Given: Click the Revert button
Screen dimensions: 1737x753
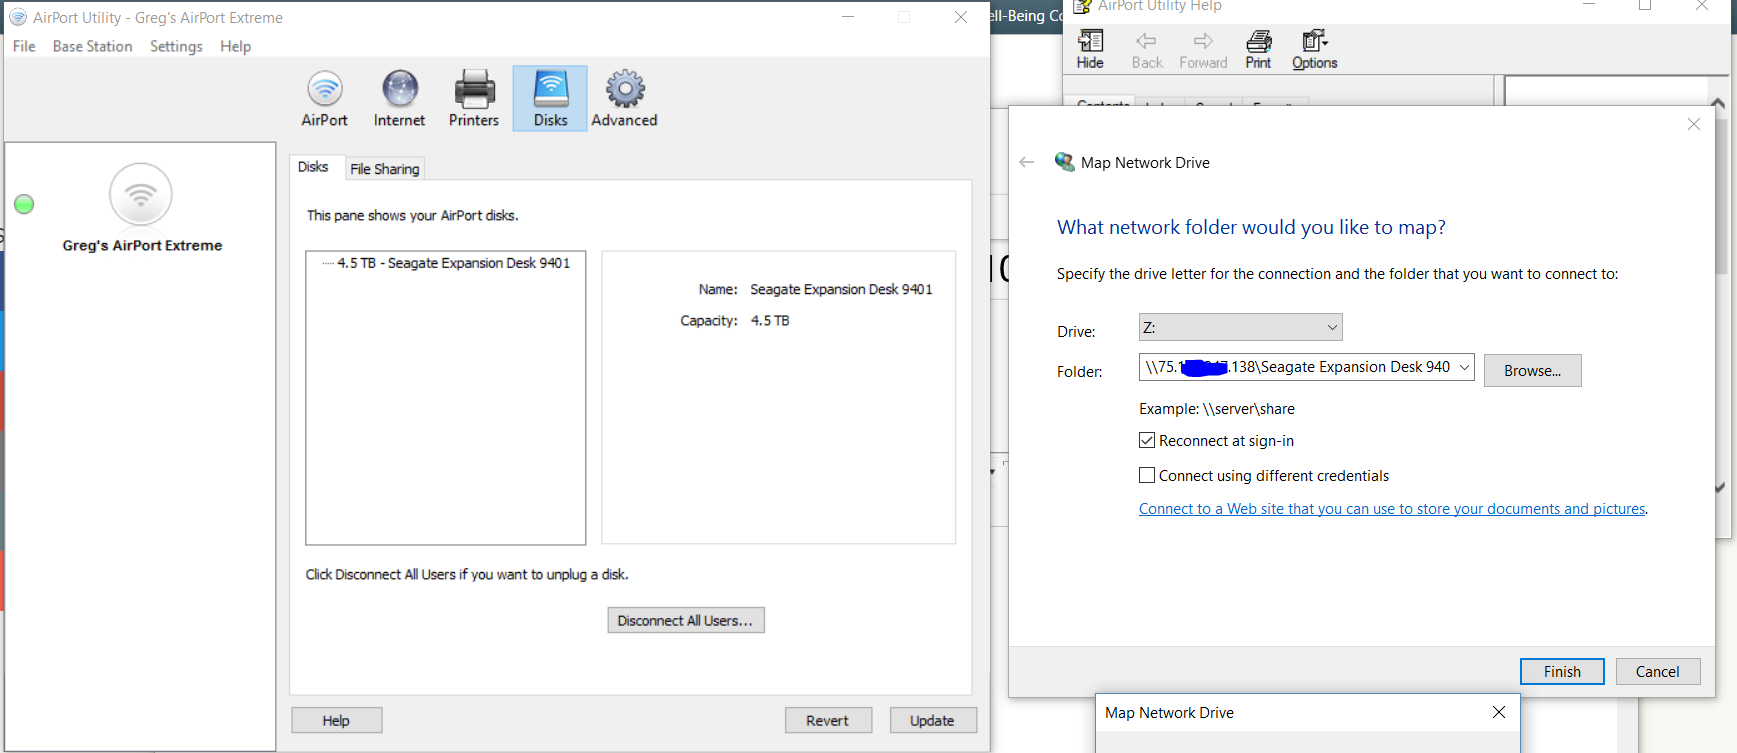Looking at the screenshot, I should [x=827, y=720].
